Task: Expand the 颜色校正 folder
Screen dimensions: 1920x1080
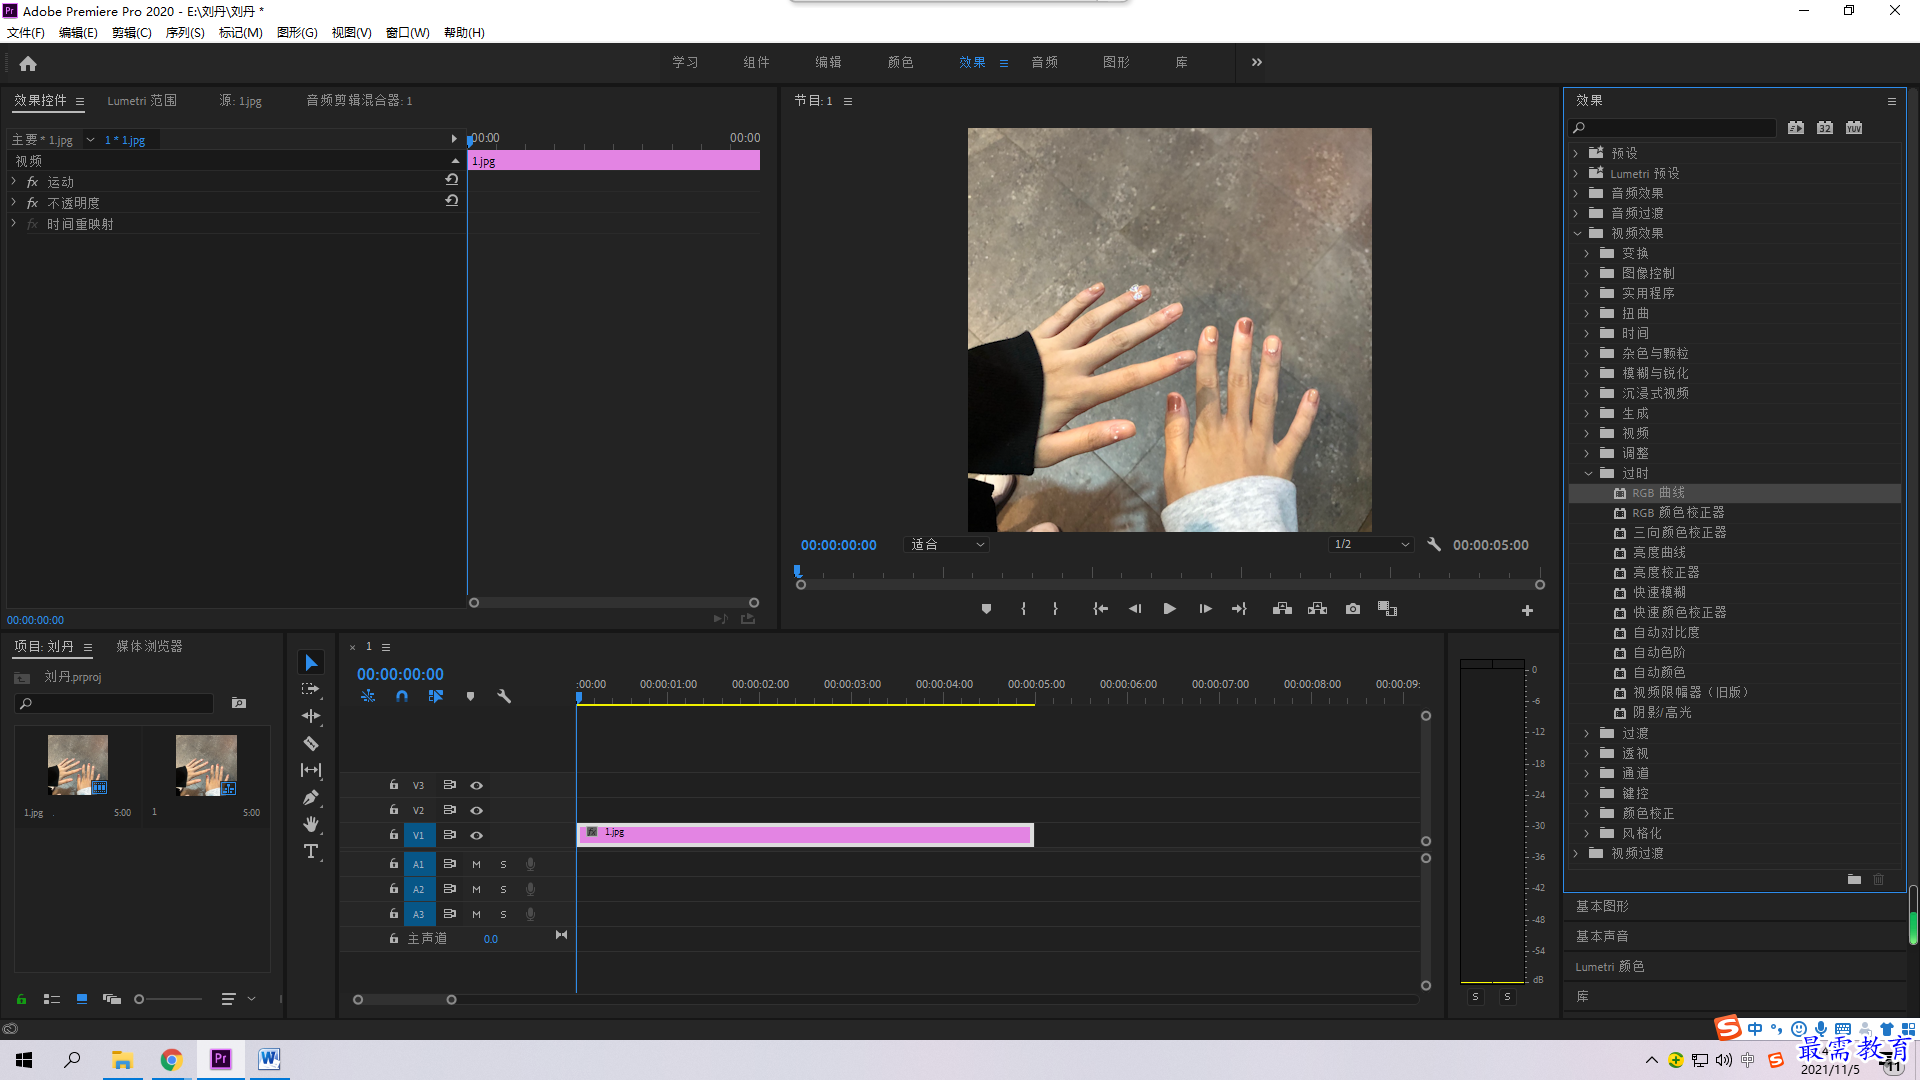Action: [x=1587, y=813]
